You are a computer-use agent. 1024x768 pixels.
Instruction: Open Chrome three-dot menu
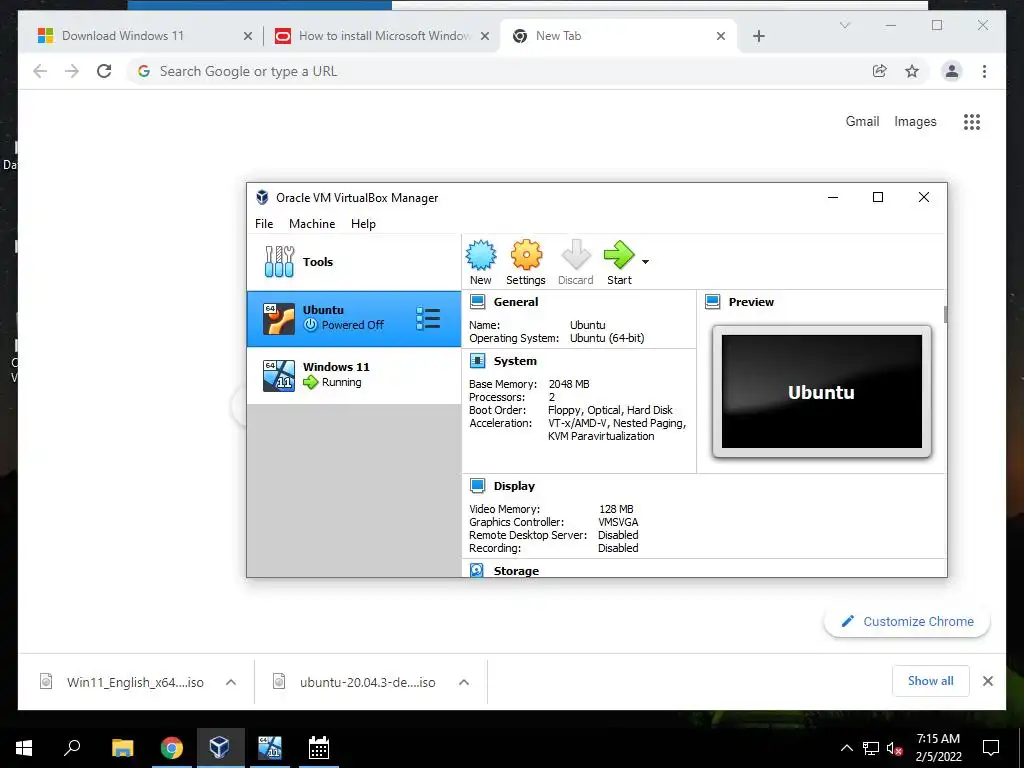[984, 71]
